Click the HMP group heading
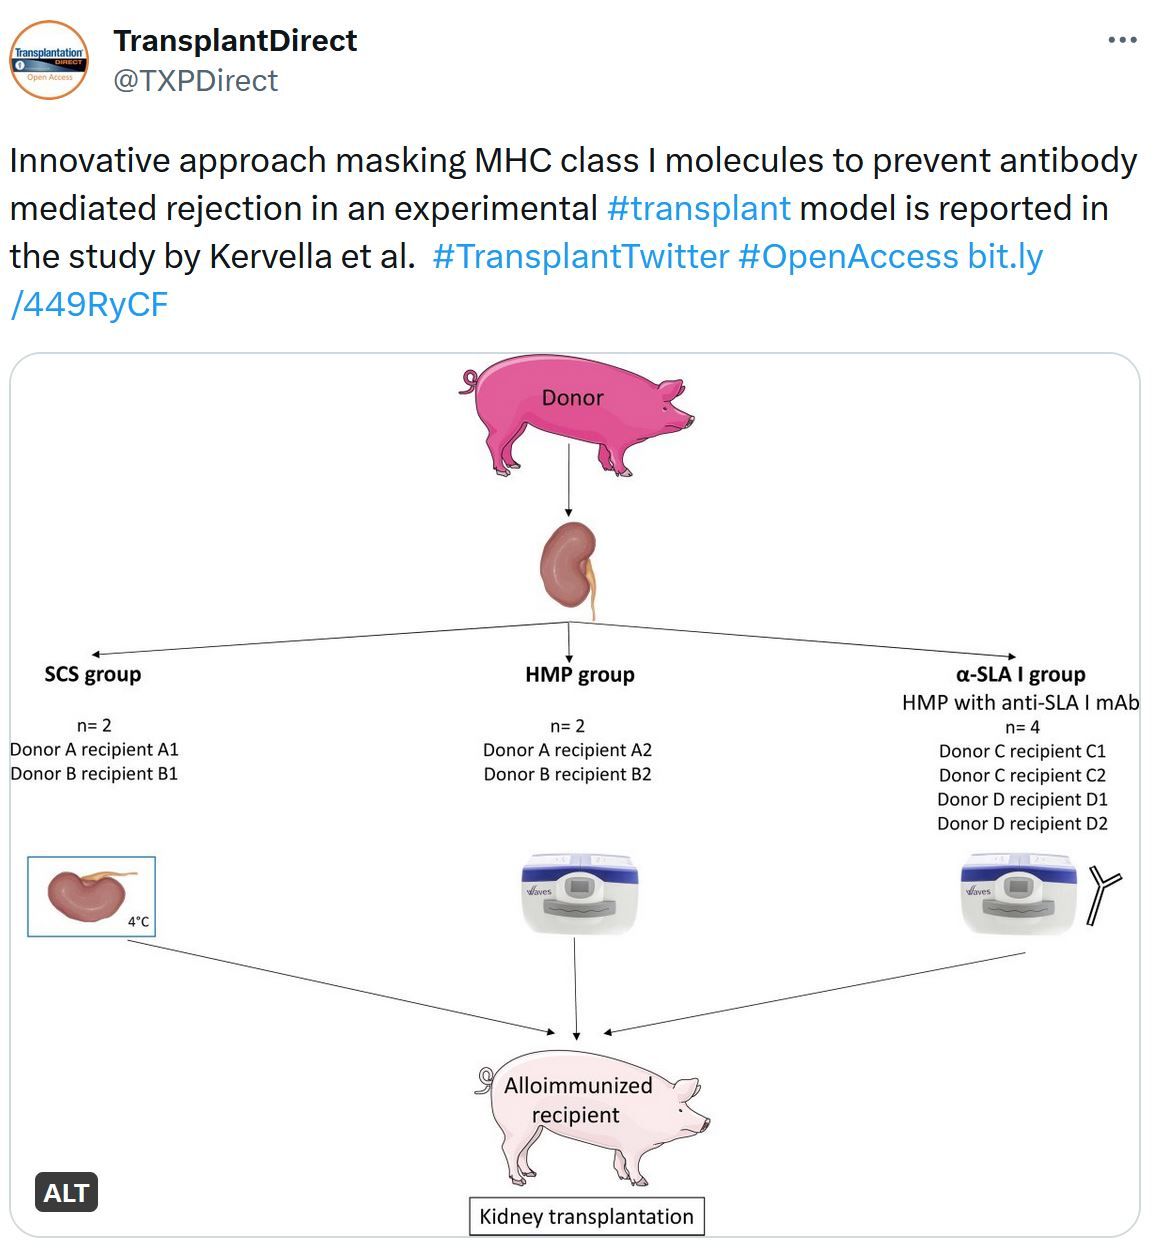The image size is (1158, 1259). tap(580, 675)
